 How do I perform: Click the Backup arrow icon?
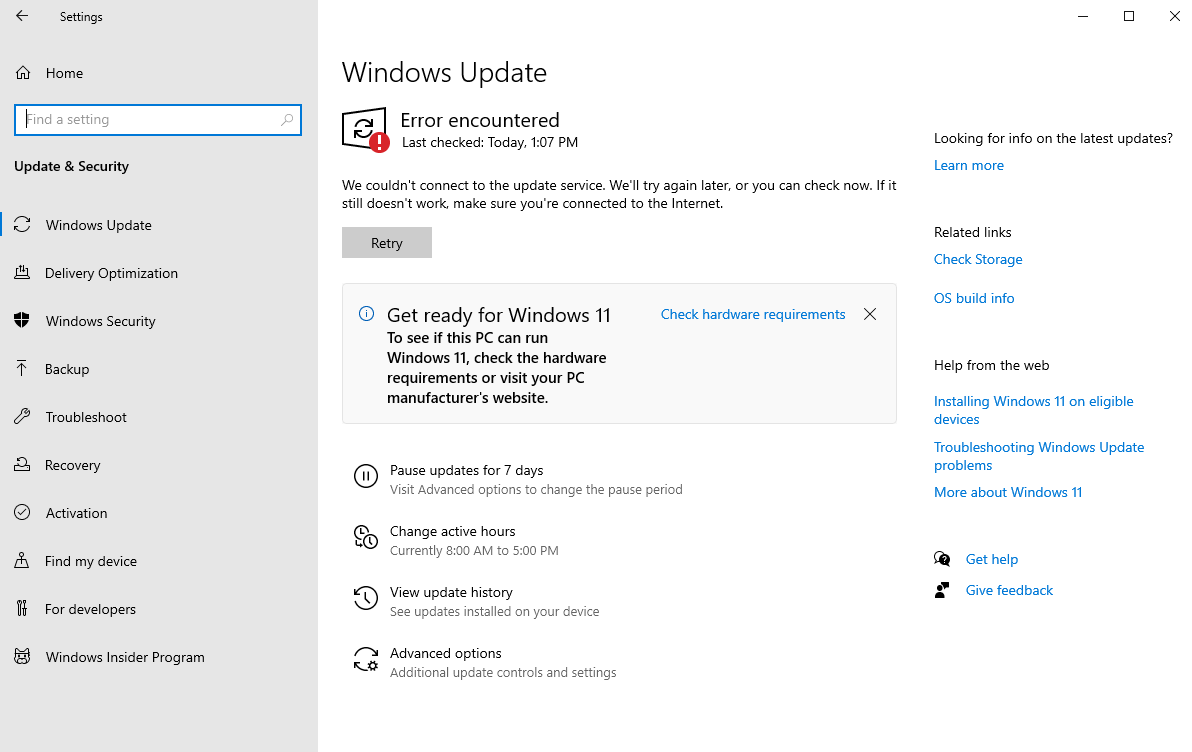(x=22, y=369)
